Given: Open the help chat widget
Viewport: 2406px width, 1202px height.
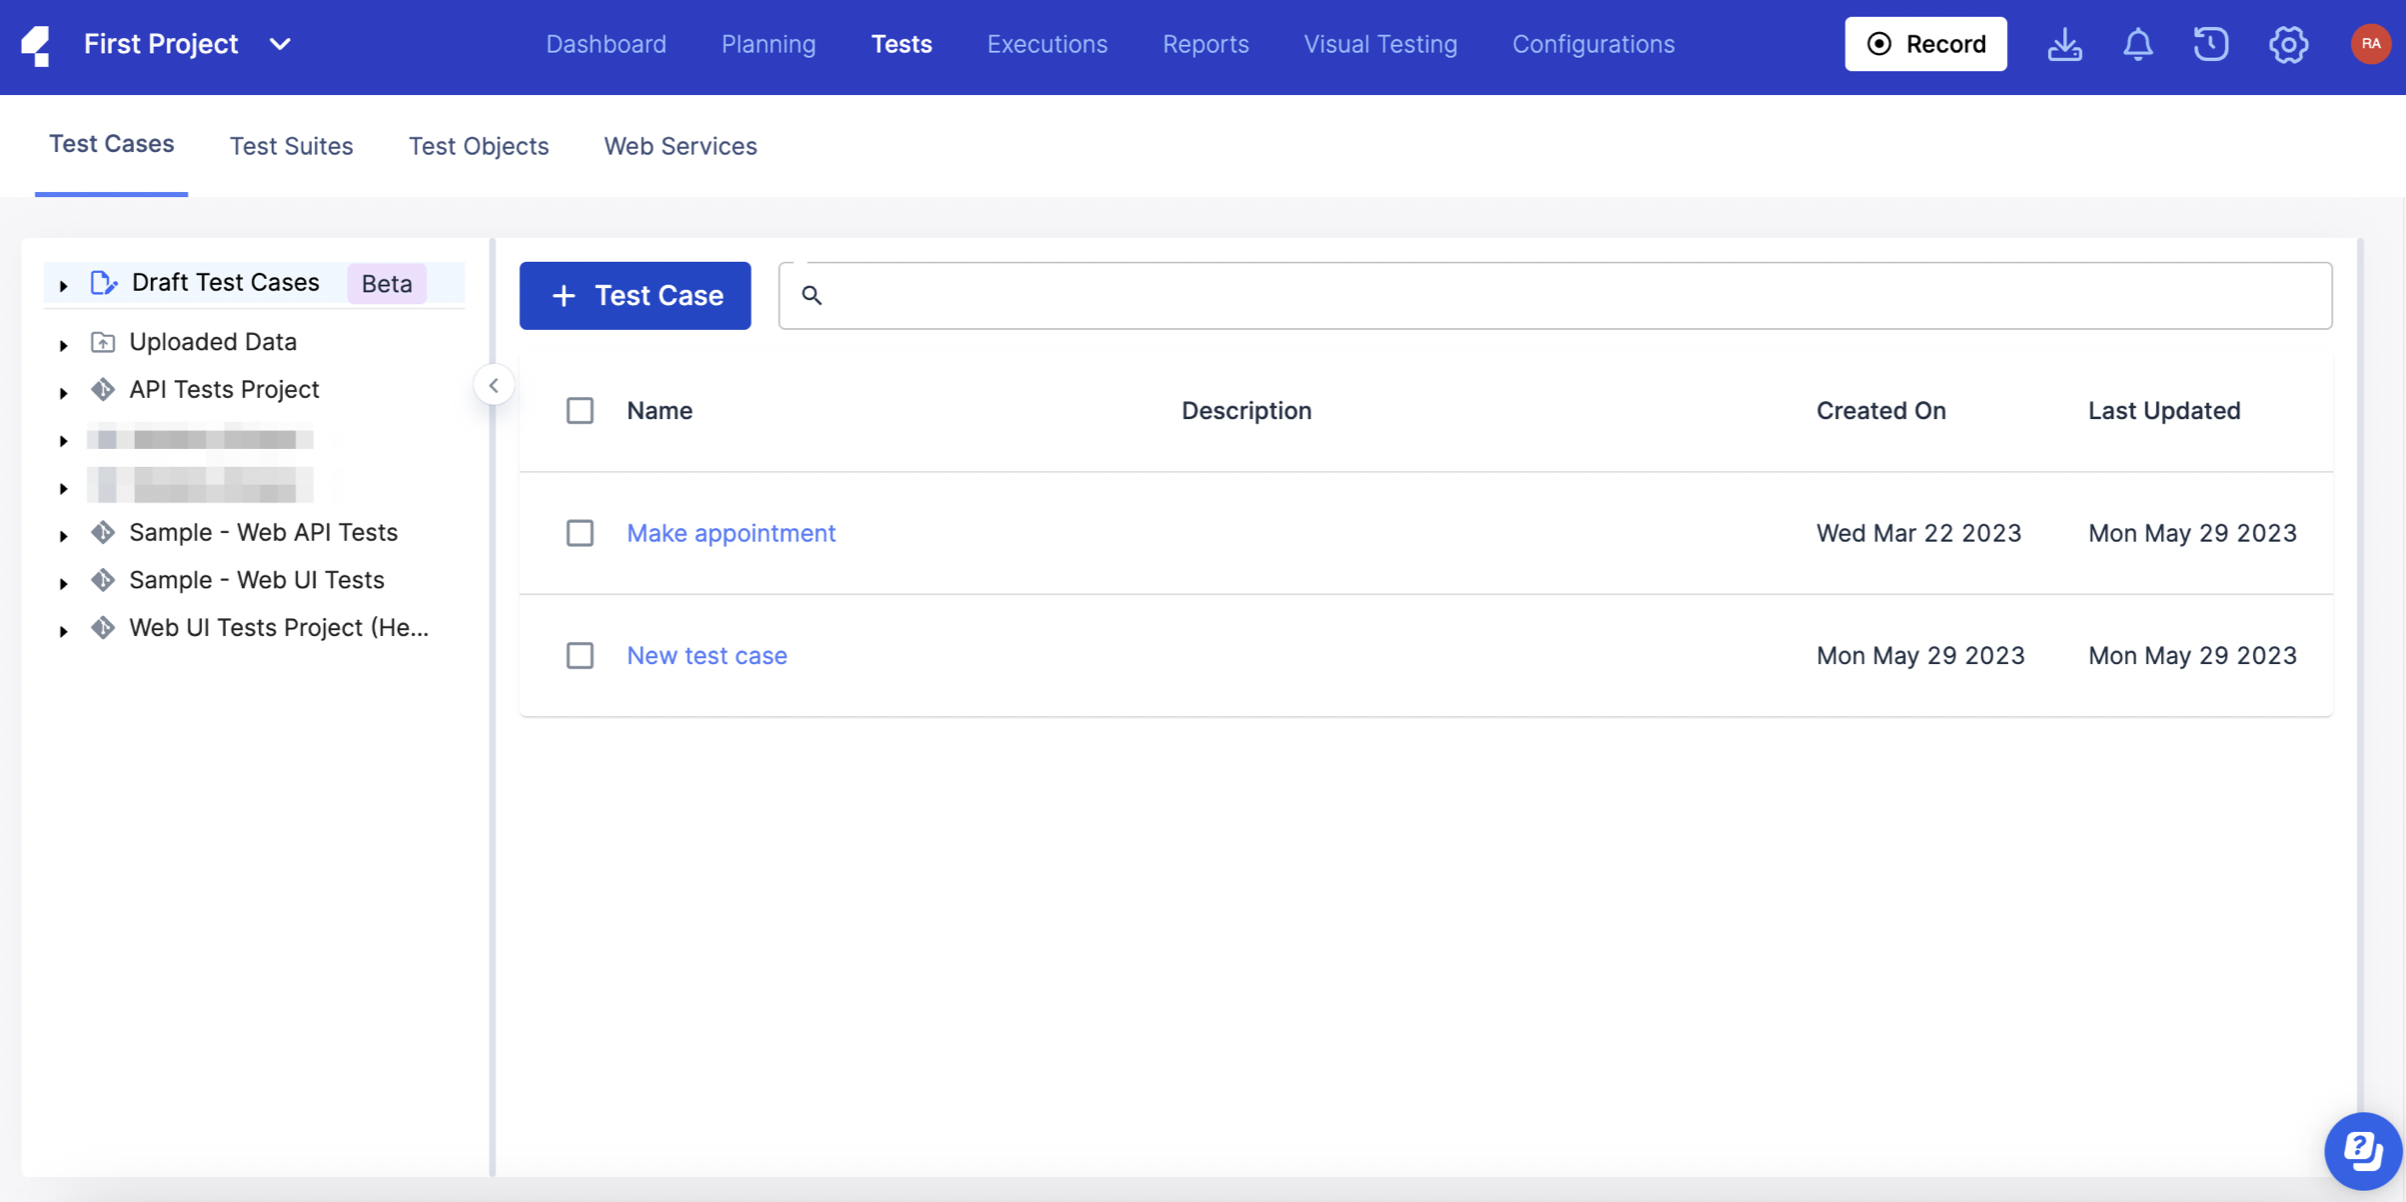Looking at the screenshot, I should [2363, 1151].
